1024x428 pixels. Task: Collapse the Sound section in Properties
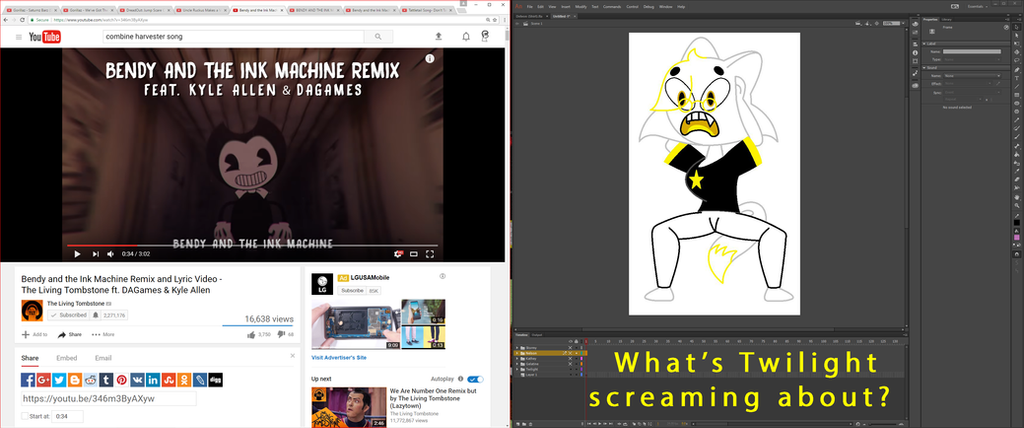coord(925,67)
